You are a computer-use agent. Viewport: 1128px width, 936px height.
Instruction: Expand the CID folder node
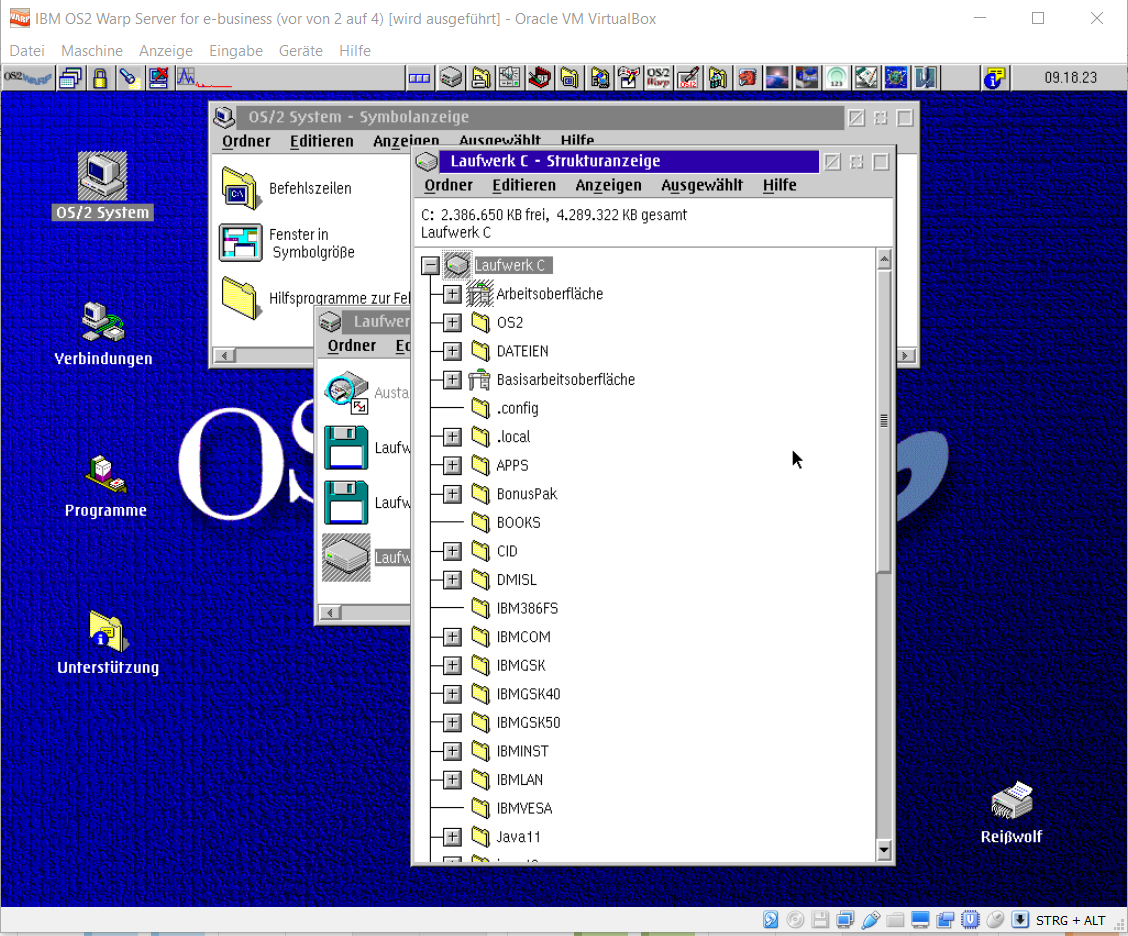click(x=452, y=551)
